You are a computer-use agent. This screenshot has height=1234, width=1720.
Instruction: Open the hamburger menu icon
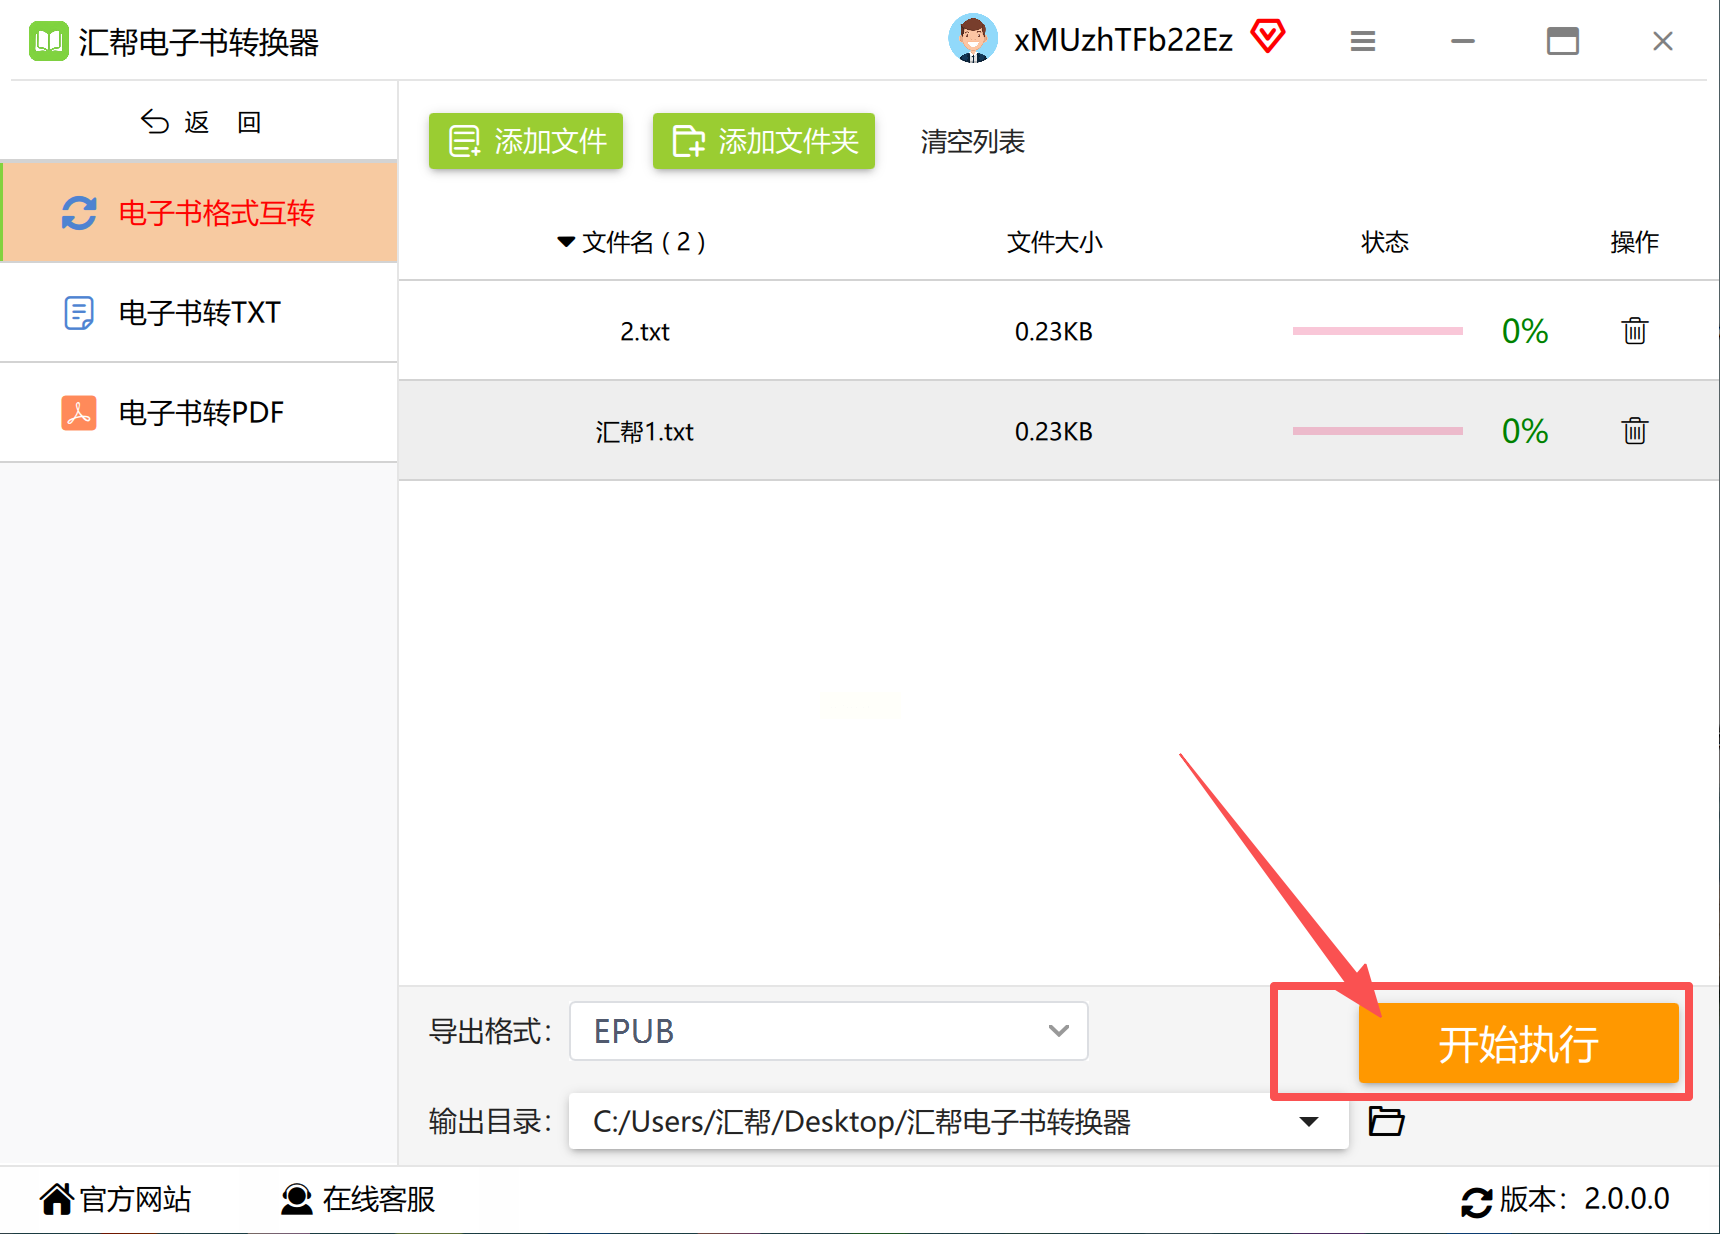tap(1362, 41)
